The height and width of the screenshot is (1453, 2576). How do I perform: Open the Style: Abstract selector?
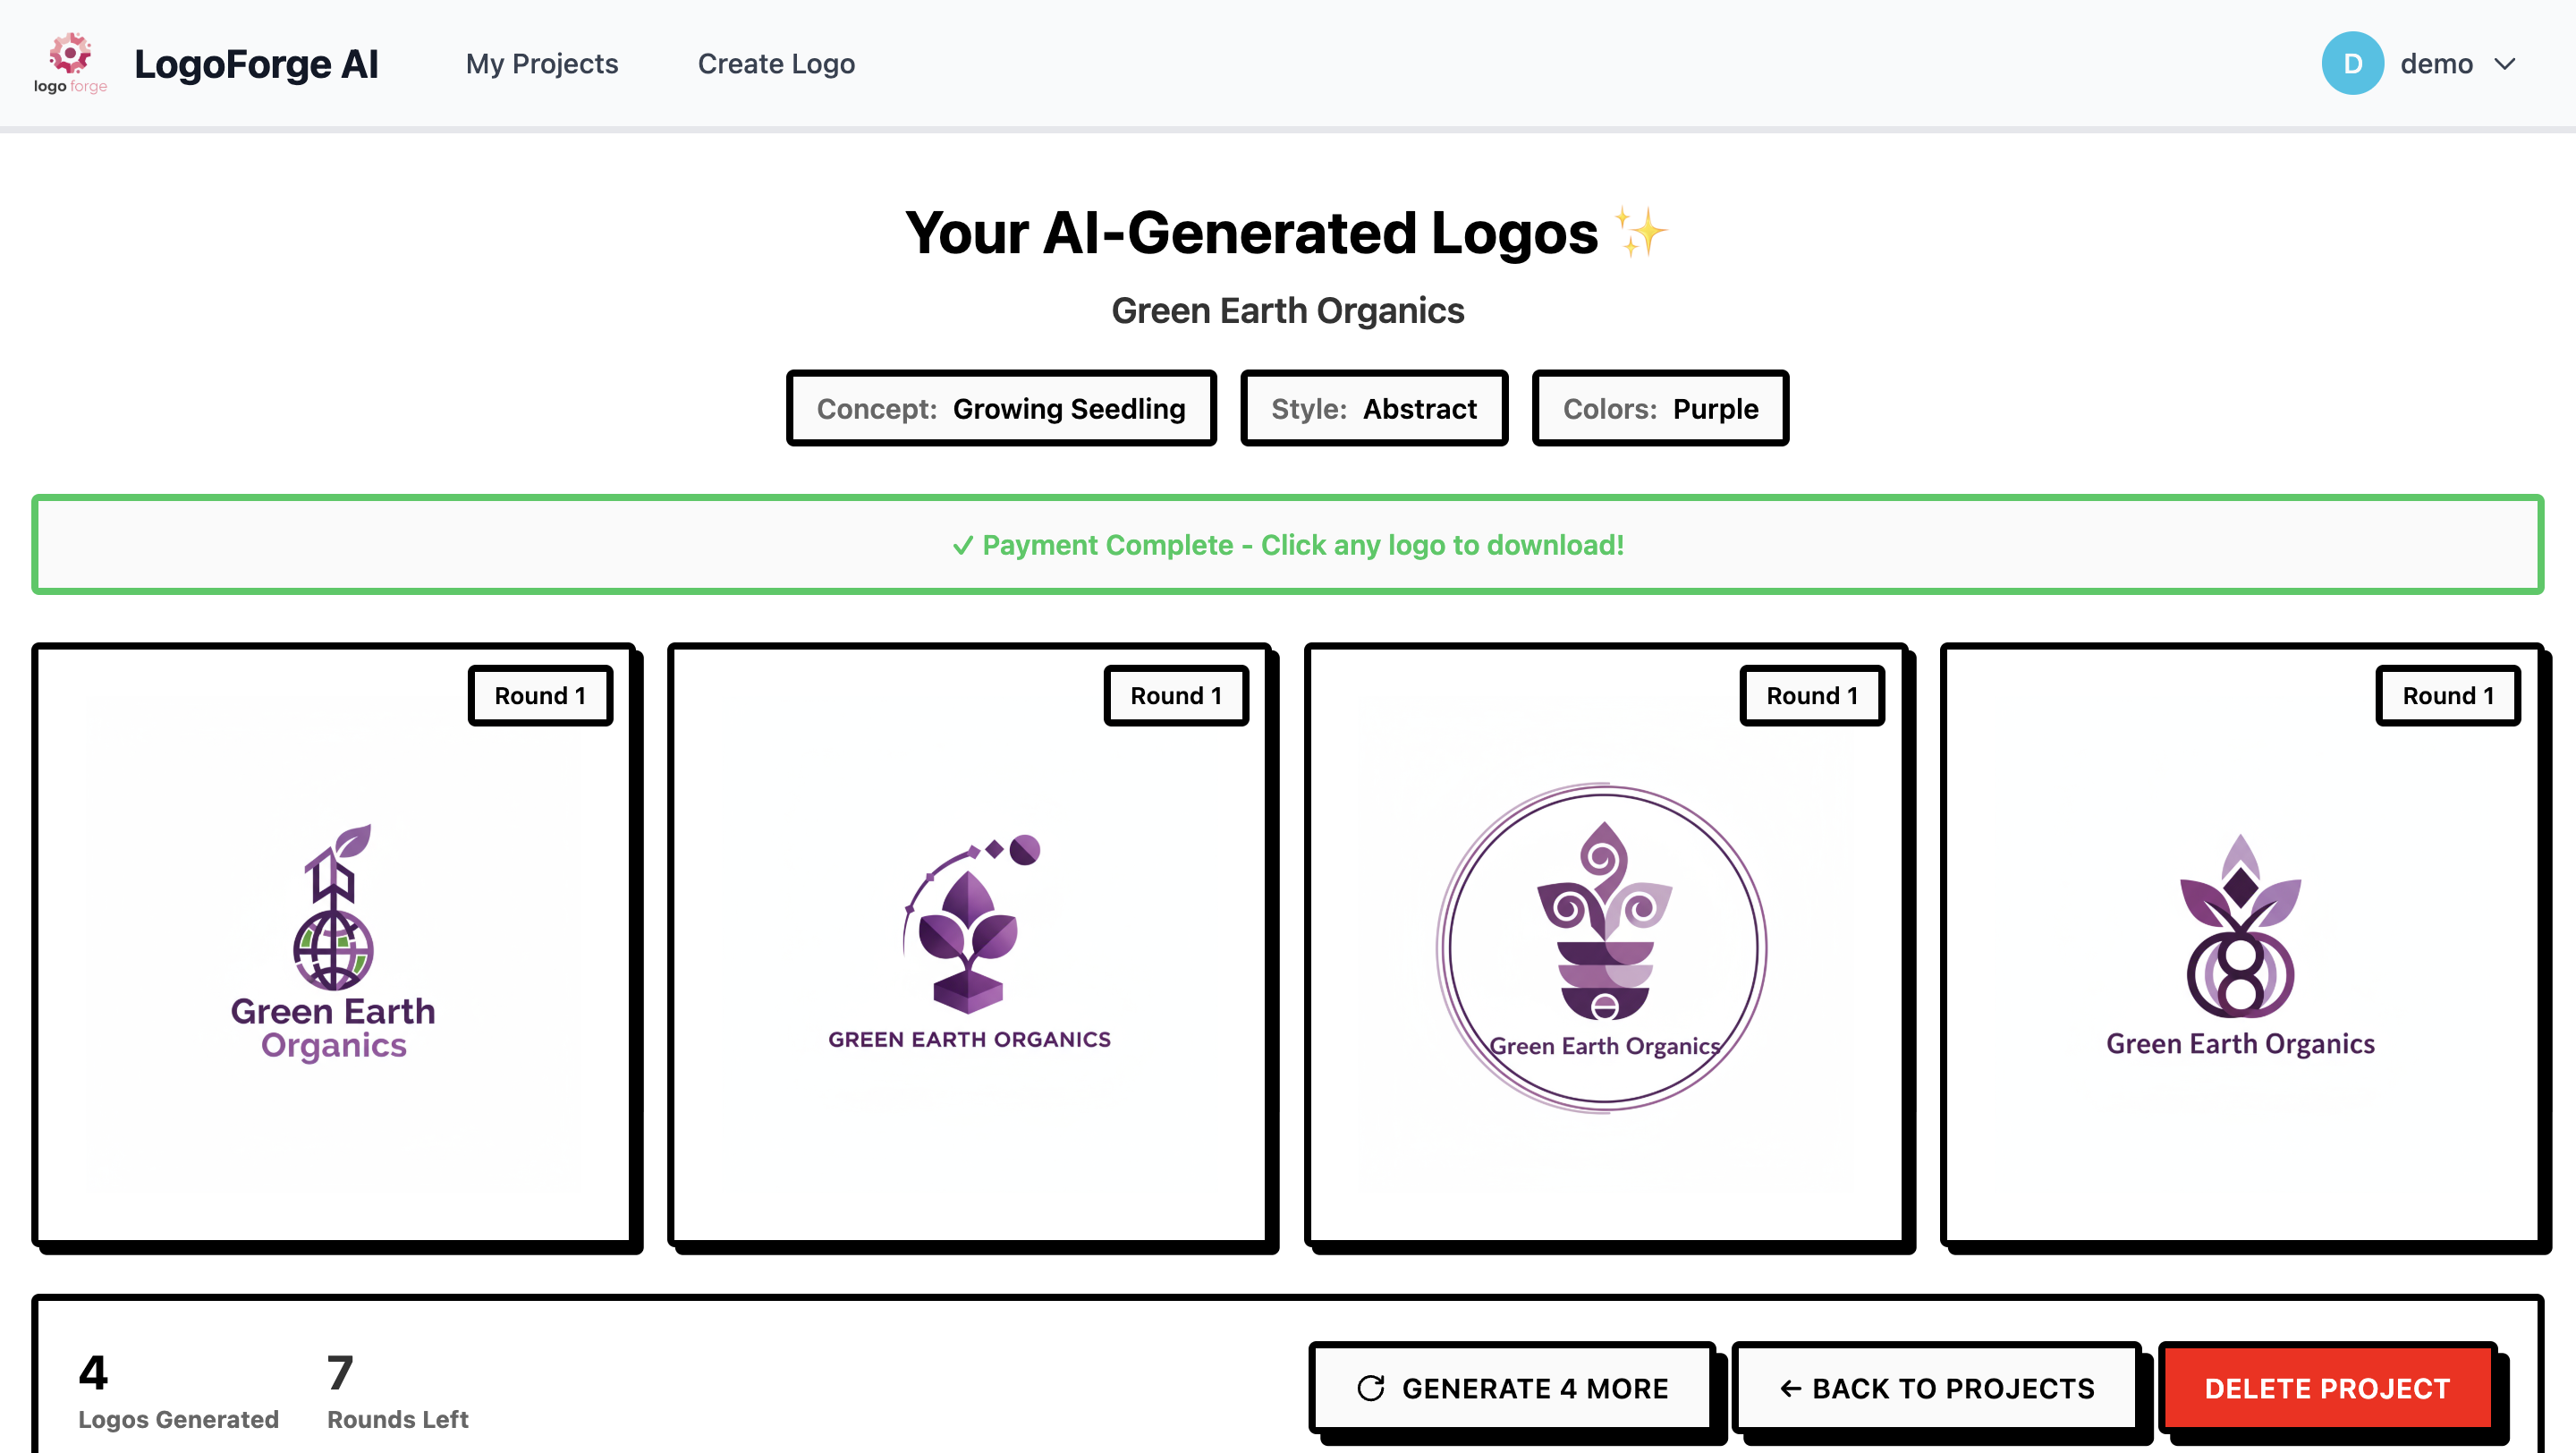click(x=1374, y=408)
